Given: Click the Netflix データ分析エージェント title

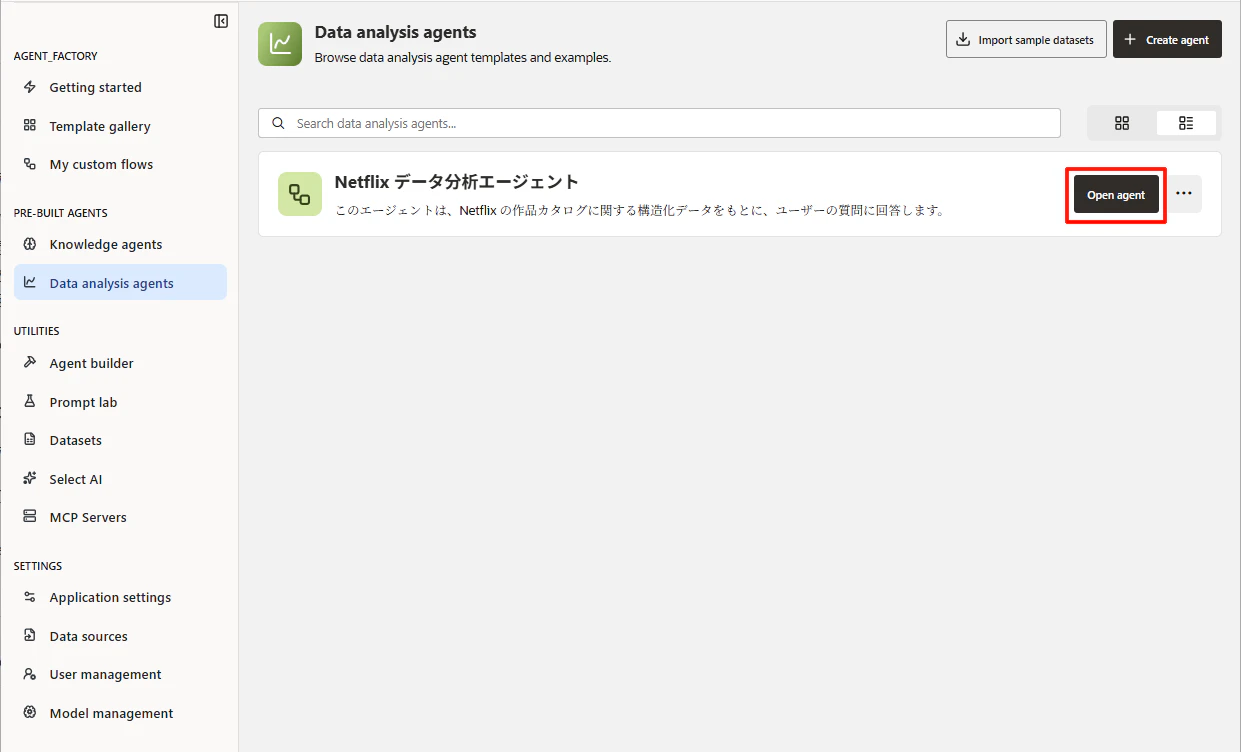Looking at the screenshot, I should coord(457,182).
